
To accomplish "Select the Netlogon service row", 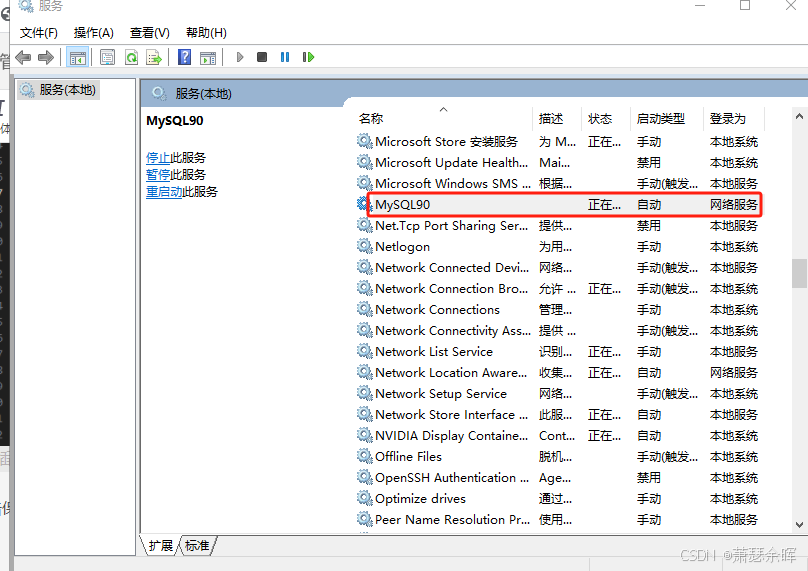I will (402, 247).
